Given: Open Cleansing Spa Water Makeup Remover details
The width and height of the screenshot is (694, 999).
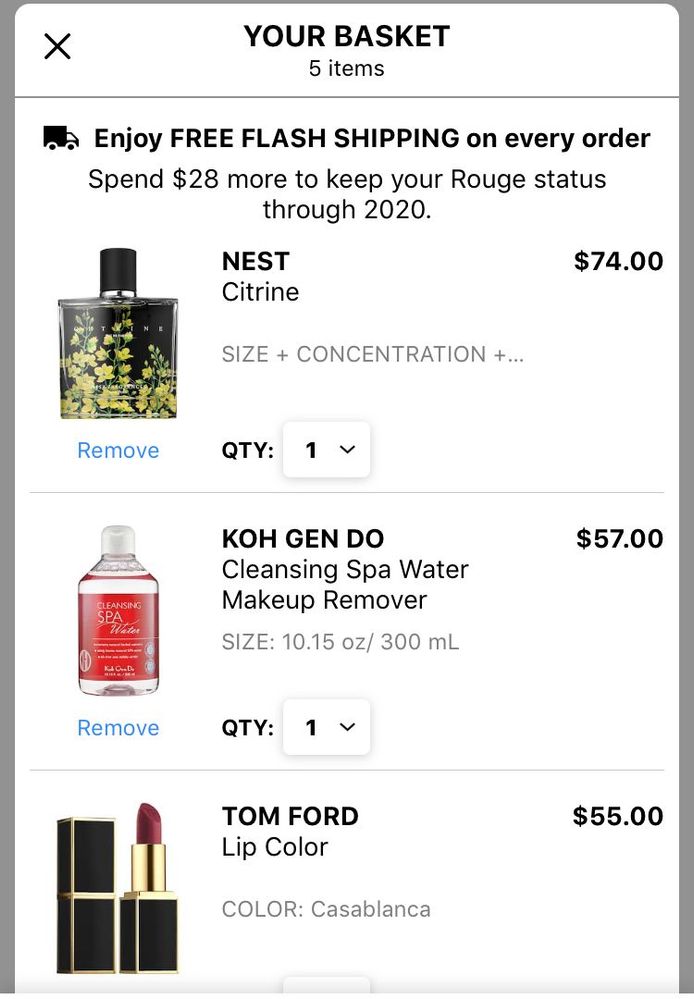Looking at the screenshot, I should coord(344,585).
